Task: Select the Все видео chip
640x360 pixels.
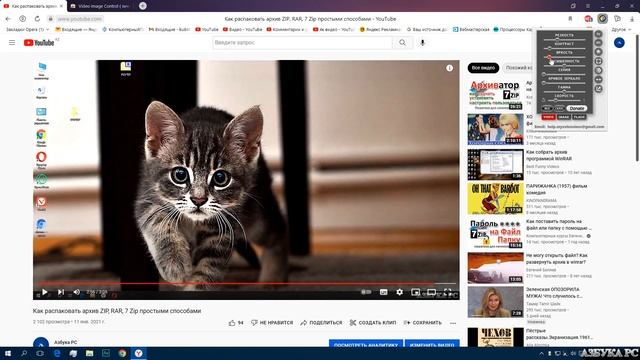Action: (x=483, y=68)
